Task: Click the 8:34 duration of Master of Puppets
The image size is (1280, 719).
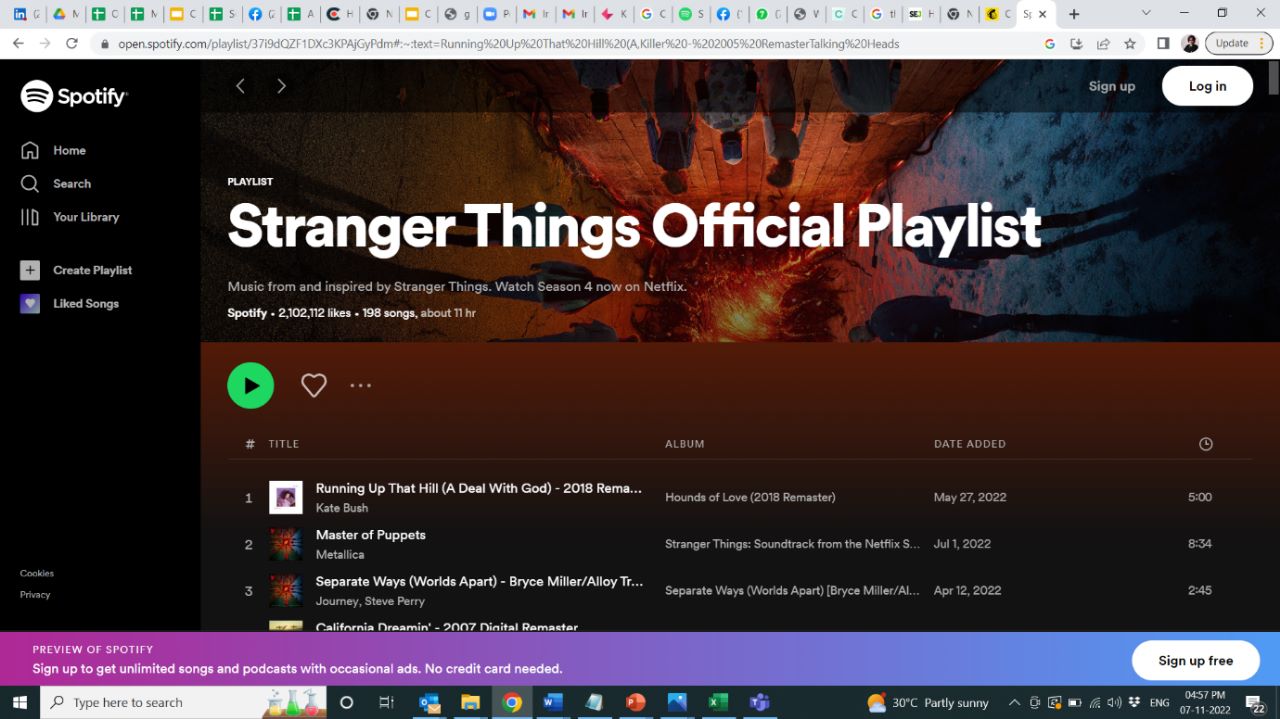Action: point(1200,544)
